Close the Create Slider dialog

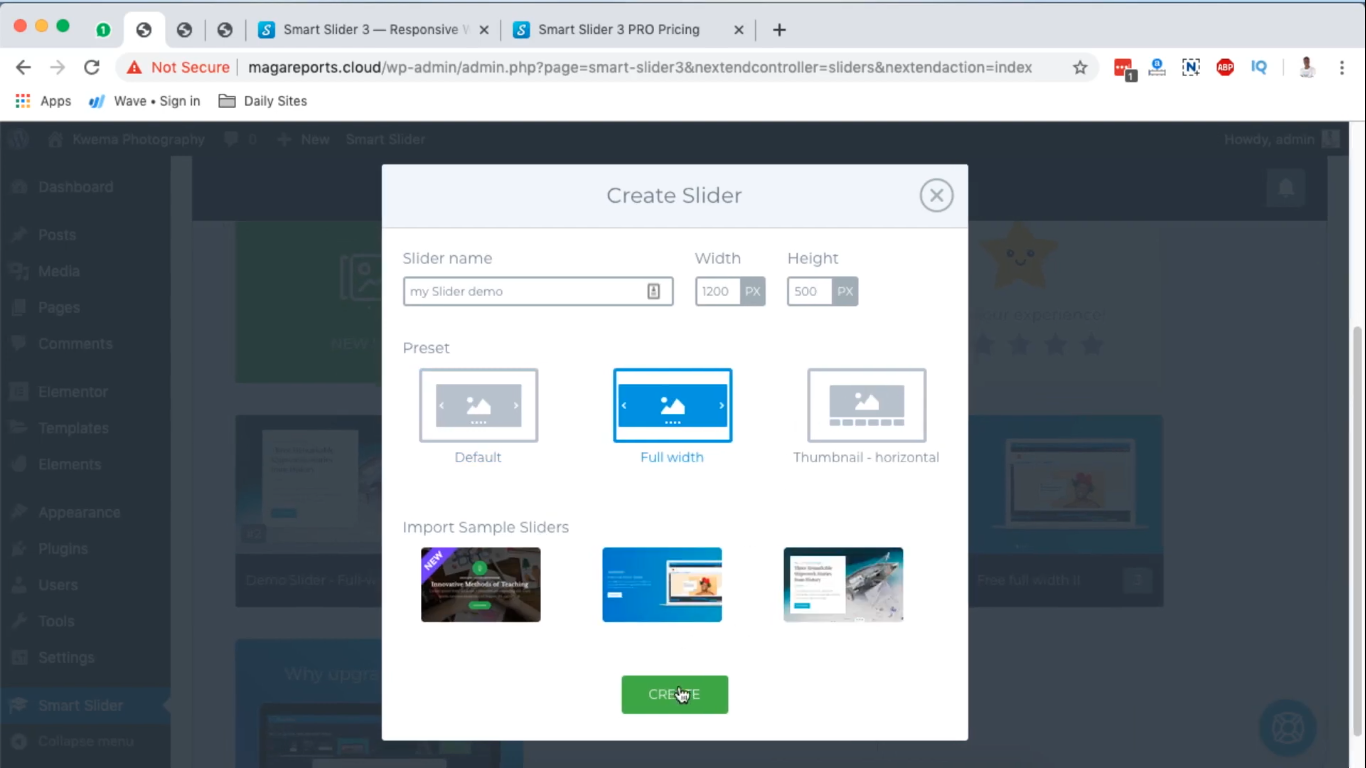click(936, 196)
